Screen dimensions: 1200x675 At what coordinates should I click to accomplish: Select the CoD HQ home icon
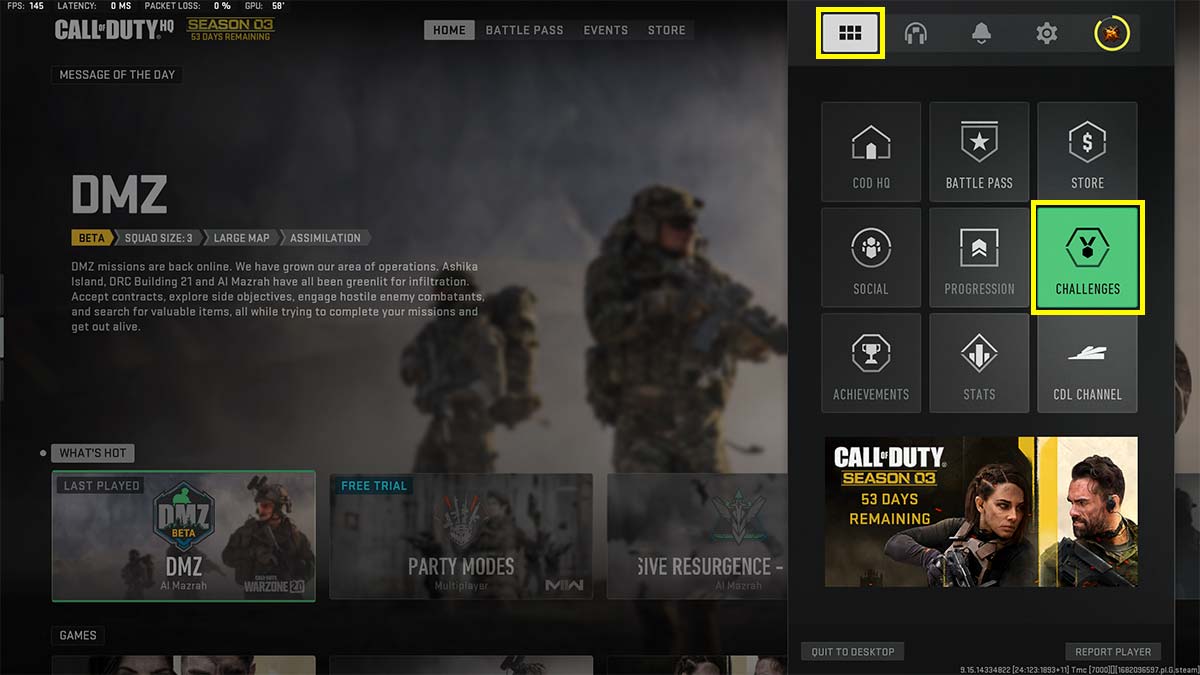click(x=871, y=151)
